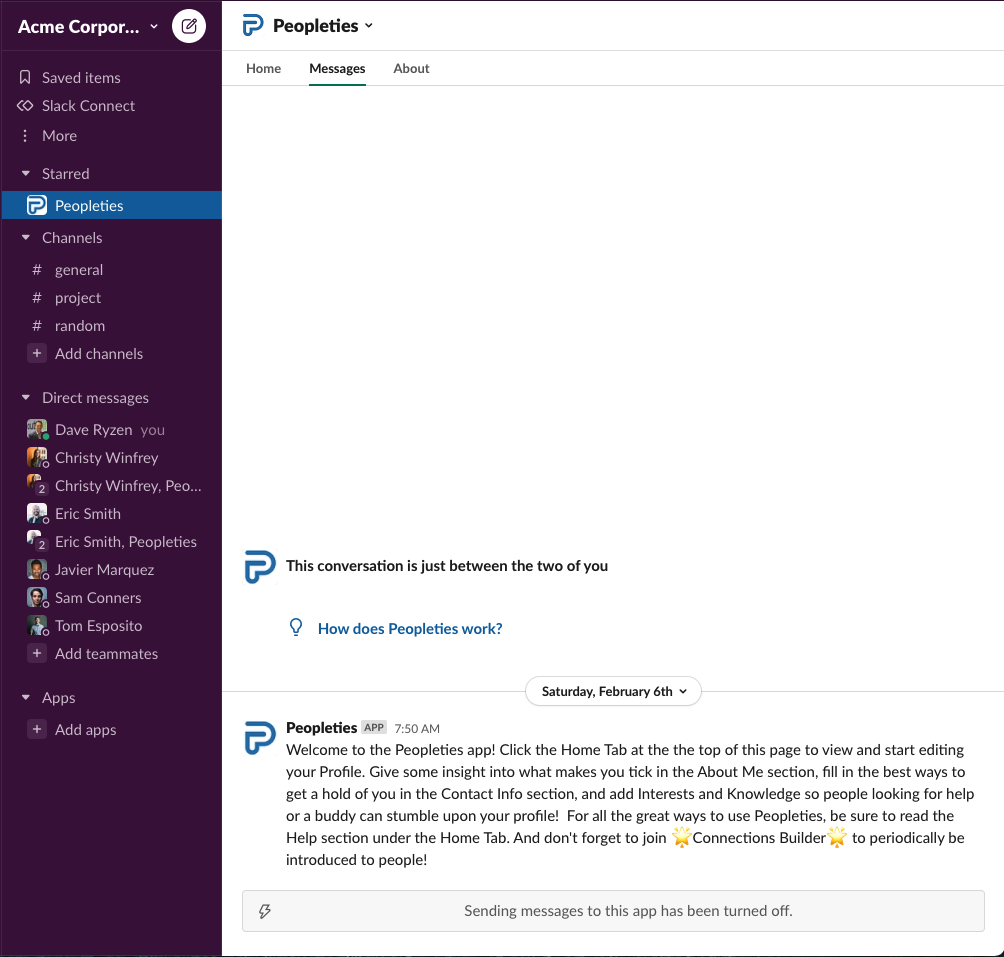
Task: Click the lightbulb icon beside How does Peopleties work
Action: 296,627
